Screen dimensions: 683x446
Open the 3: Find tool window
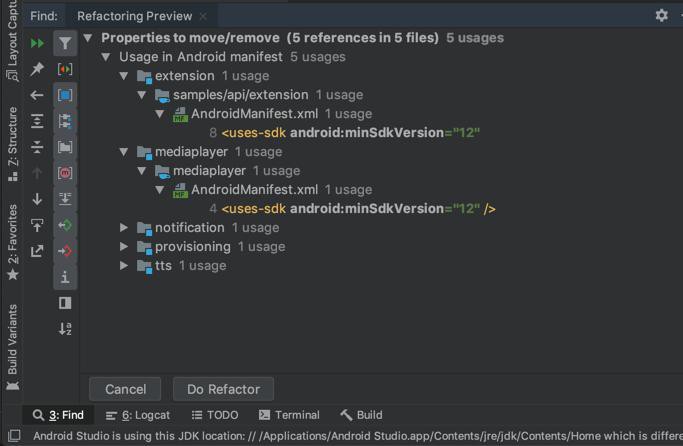pos(58,415)
